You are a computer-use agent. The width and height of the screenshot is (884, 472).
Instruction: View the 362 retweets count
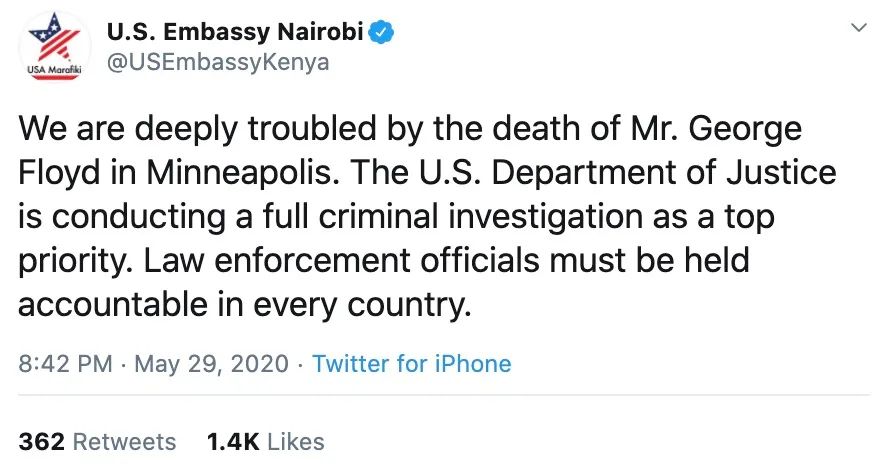(40, 441)
